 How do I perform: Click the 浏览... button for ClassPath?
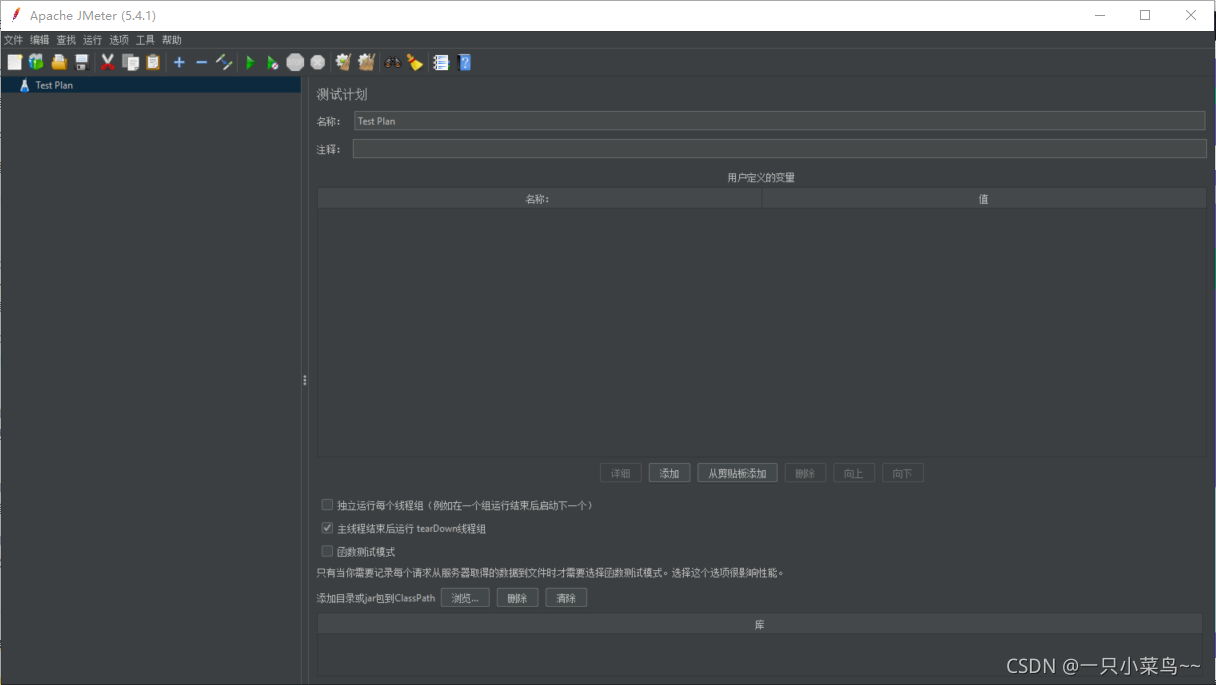coord(465,598)
